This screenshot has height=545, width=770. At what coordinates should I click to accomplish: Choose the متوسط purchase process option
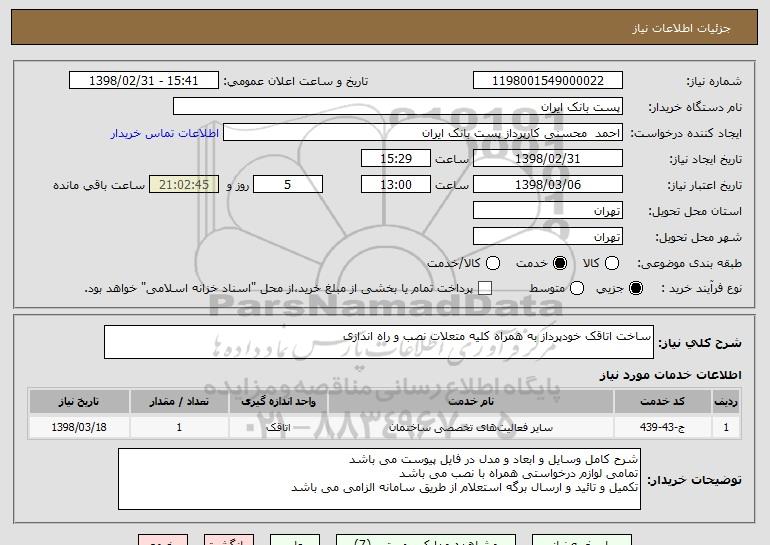(577, 288)
